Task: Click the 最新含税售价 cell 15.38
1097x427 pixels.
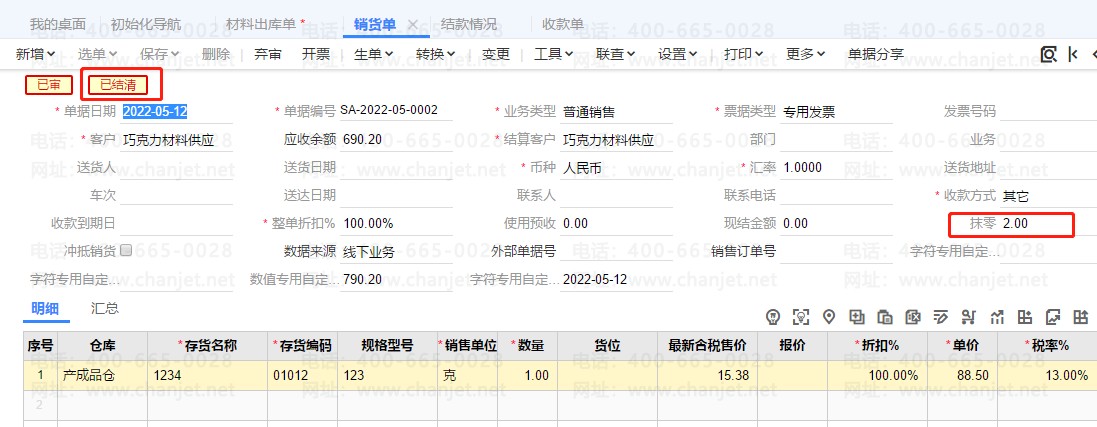Action: 708,375
